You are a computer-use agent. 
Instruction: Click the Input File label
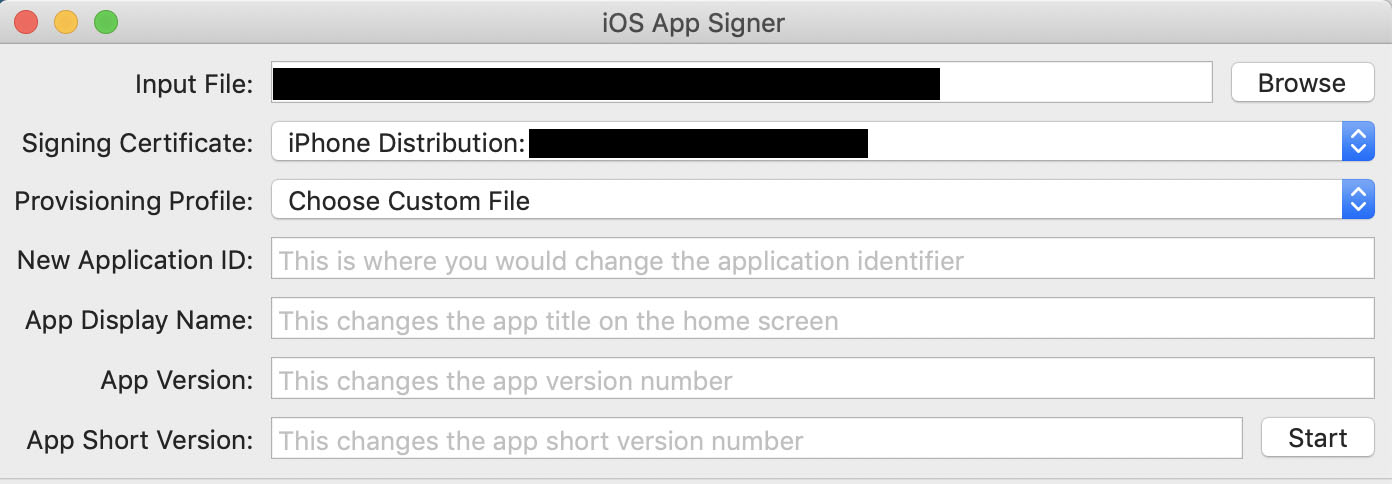(x=194, y=84)
